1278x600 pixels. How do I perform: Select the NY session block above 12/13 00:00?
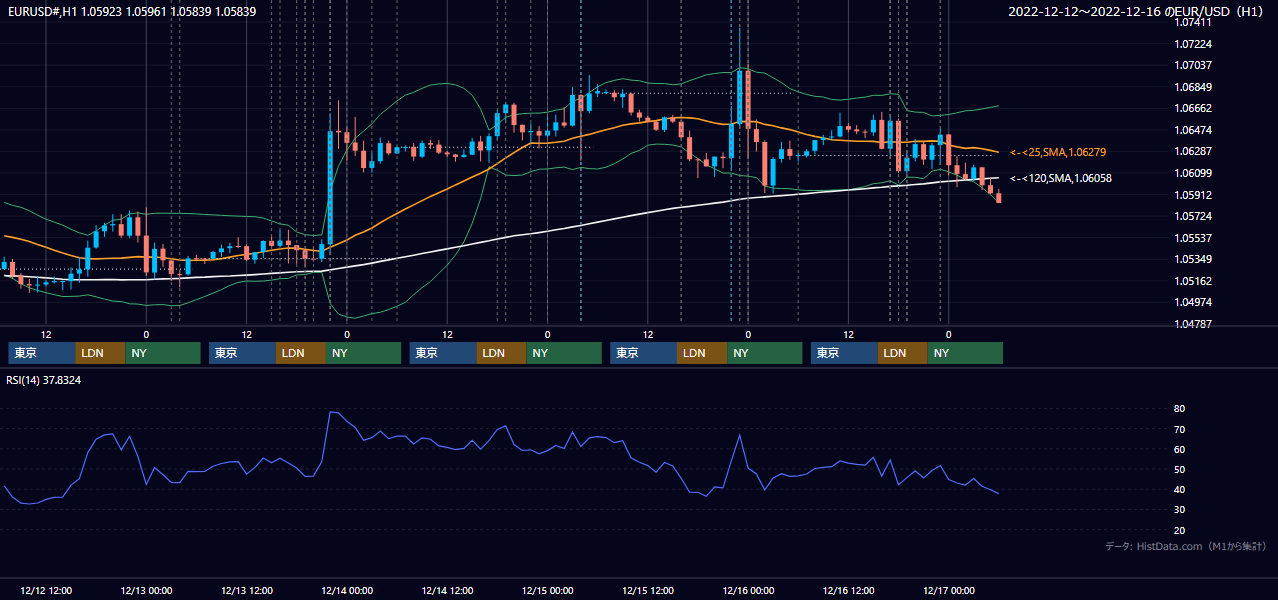pyautogui.click(x=163, y=353)
